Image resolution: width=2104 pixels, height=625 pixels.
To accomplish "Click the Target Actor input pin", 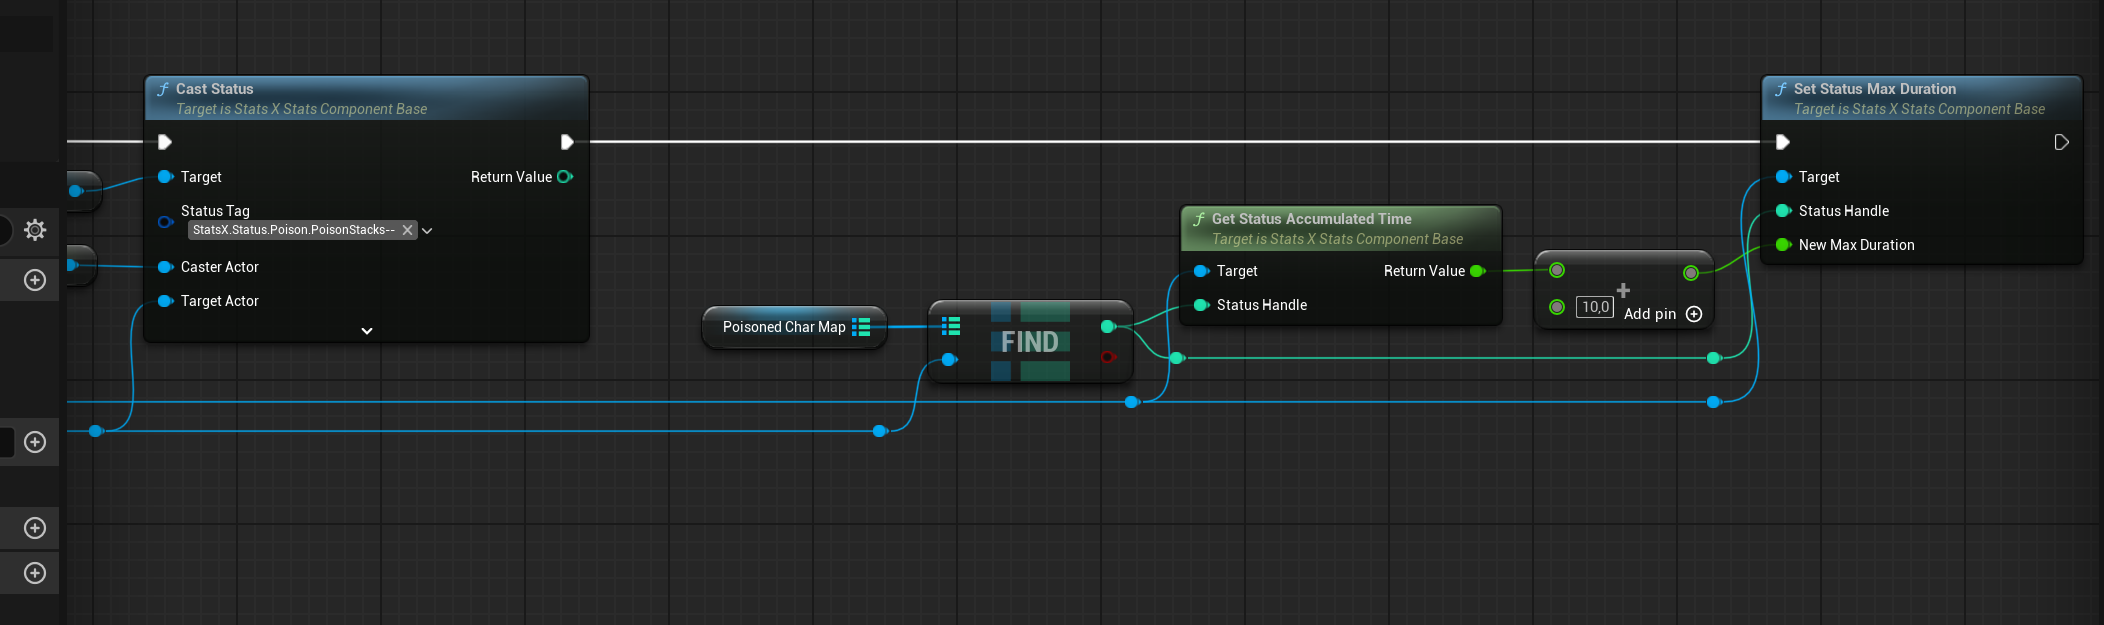I will (165, 301).
